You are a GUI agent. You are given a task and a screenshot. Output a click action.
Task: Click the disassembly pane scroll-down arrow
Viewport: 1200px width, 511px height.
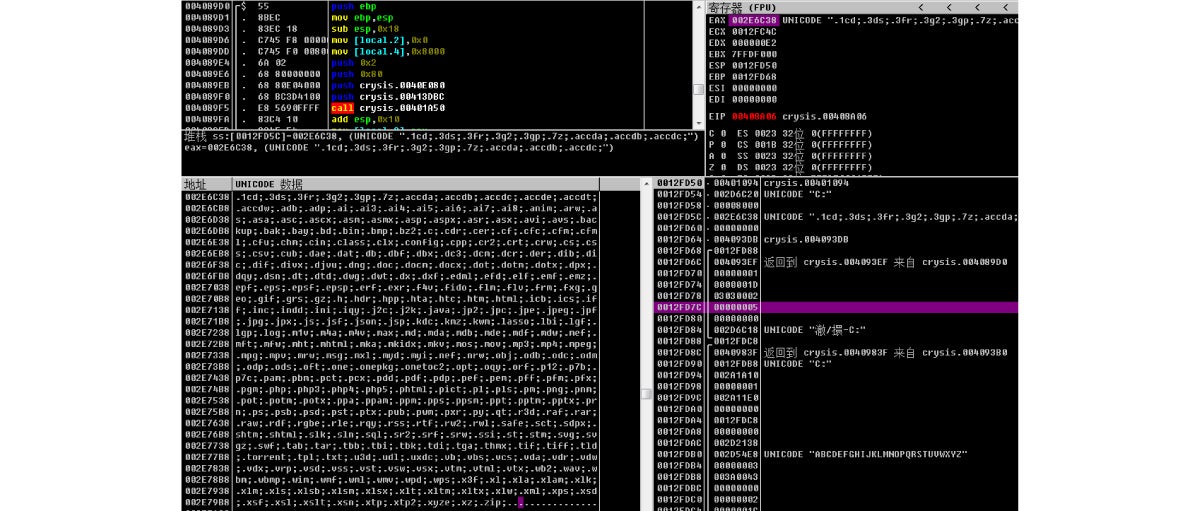pyautogui.click(x=698, y=122)
